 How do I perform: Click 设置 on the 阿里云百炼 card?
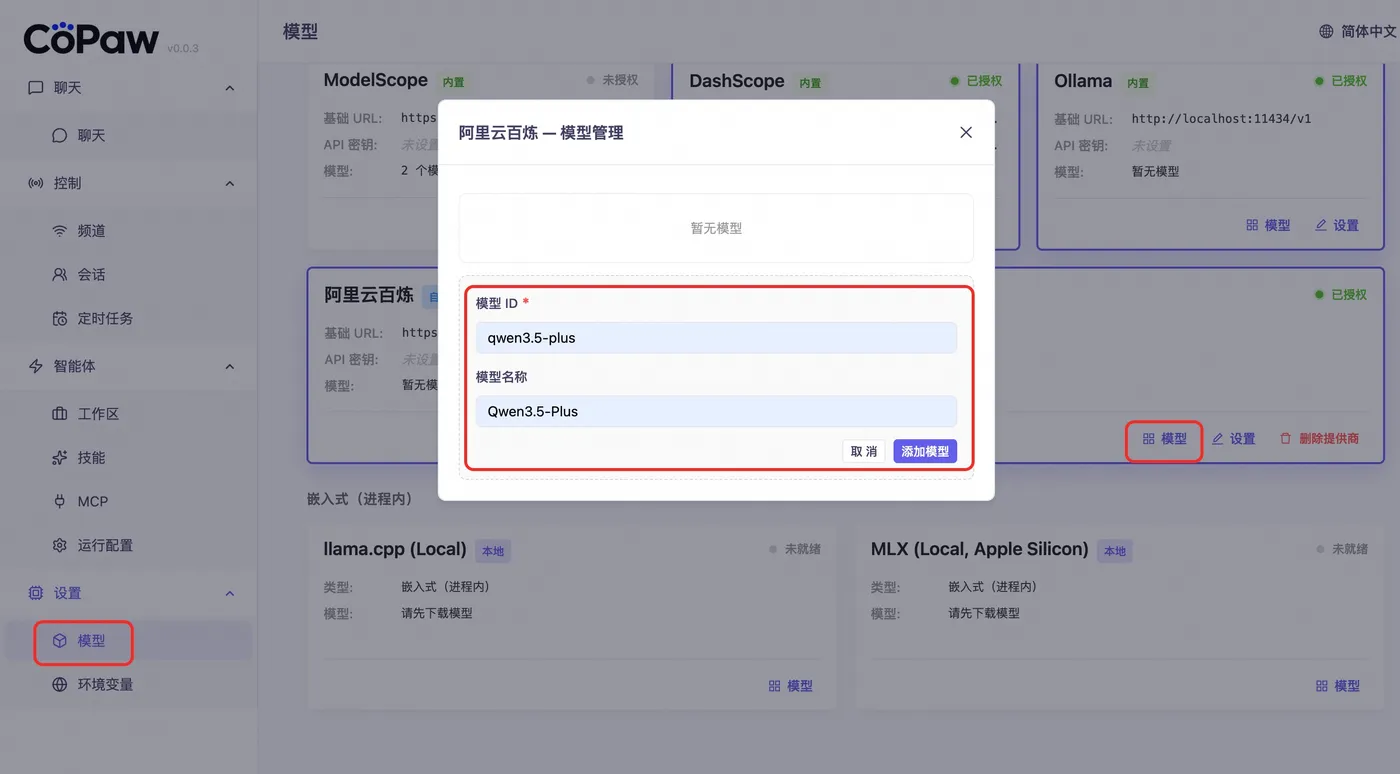(x=1233, y=439)
